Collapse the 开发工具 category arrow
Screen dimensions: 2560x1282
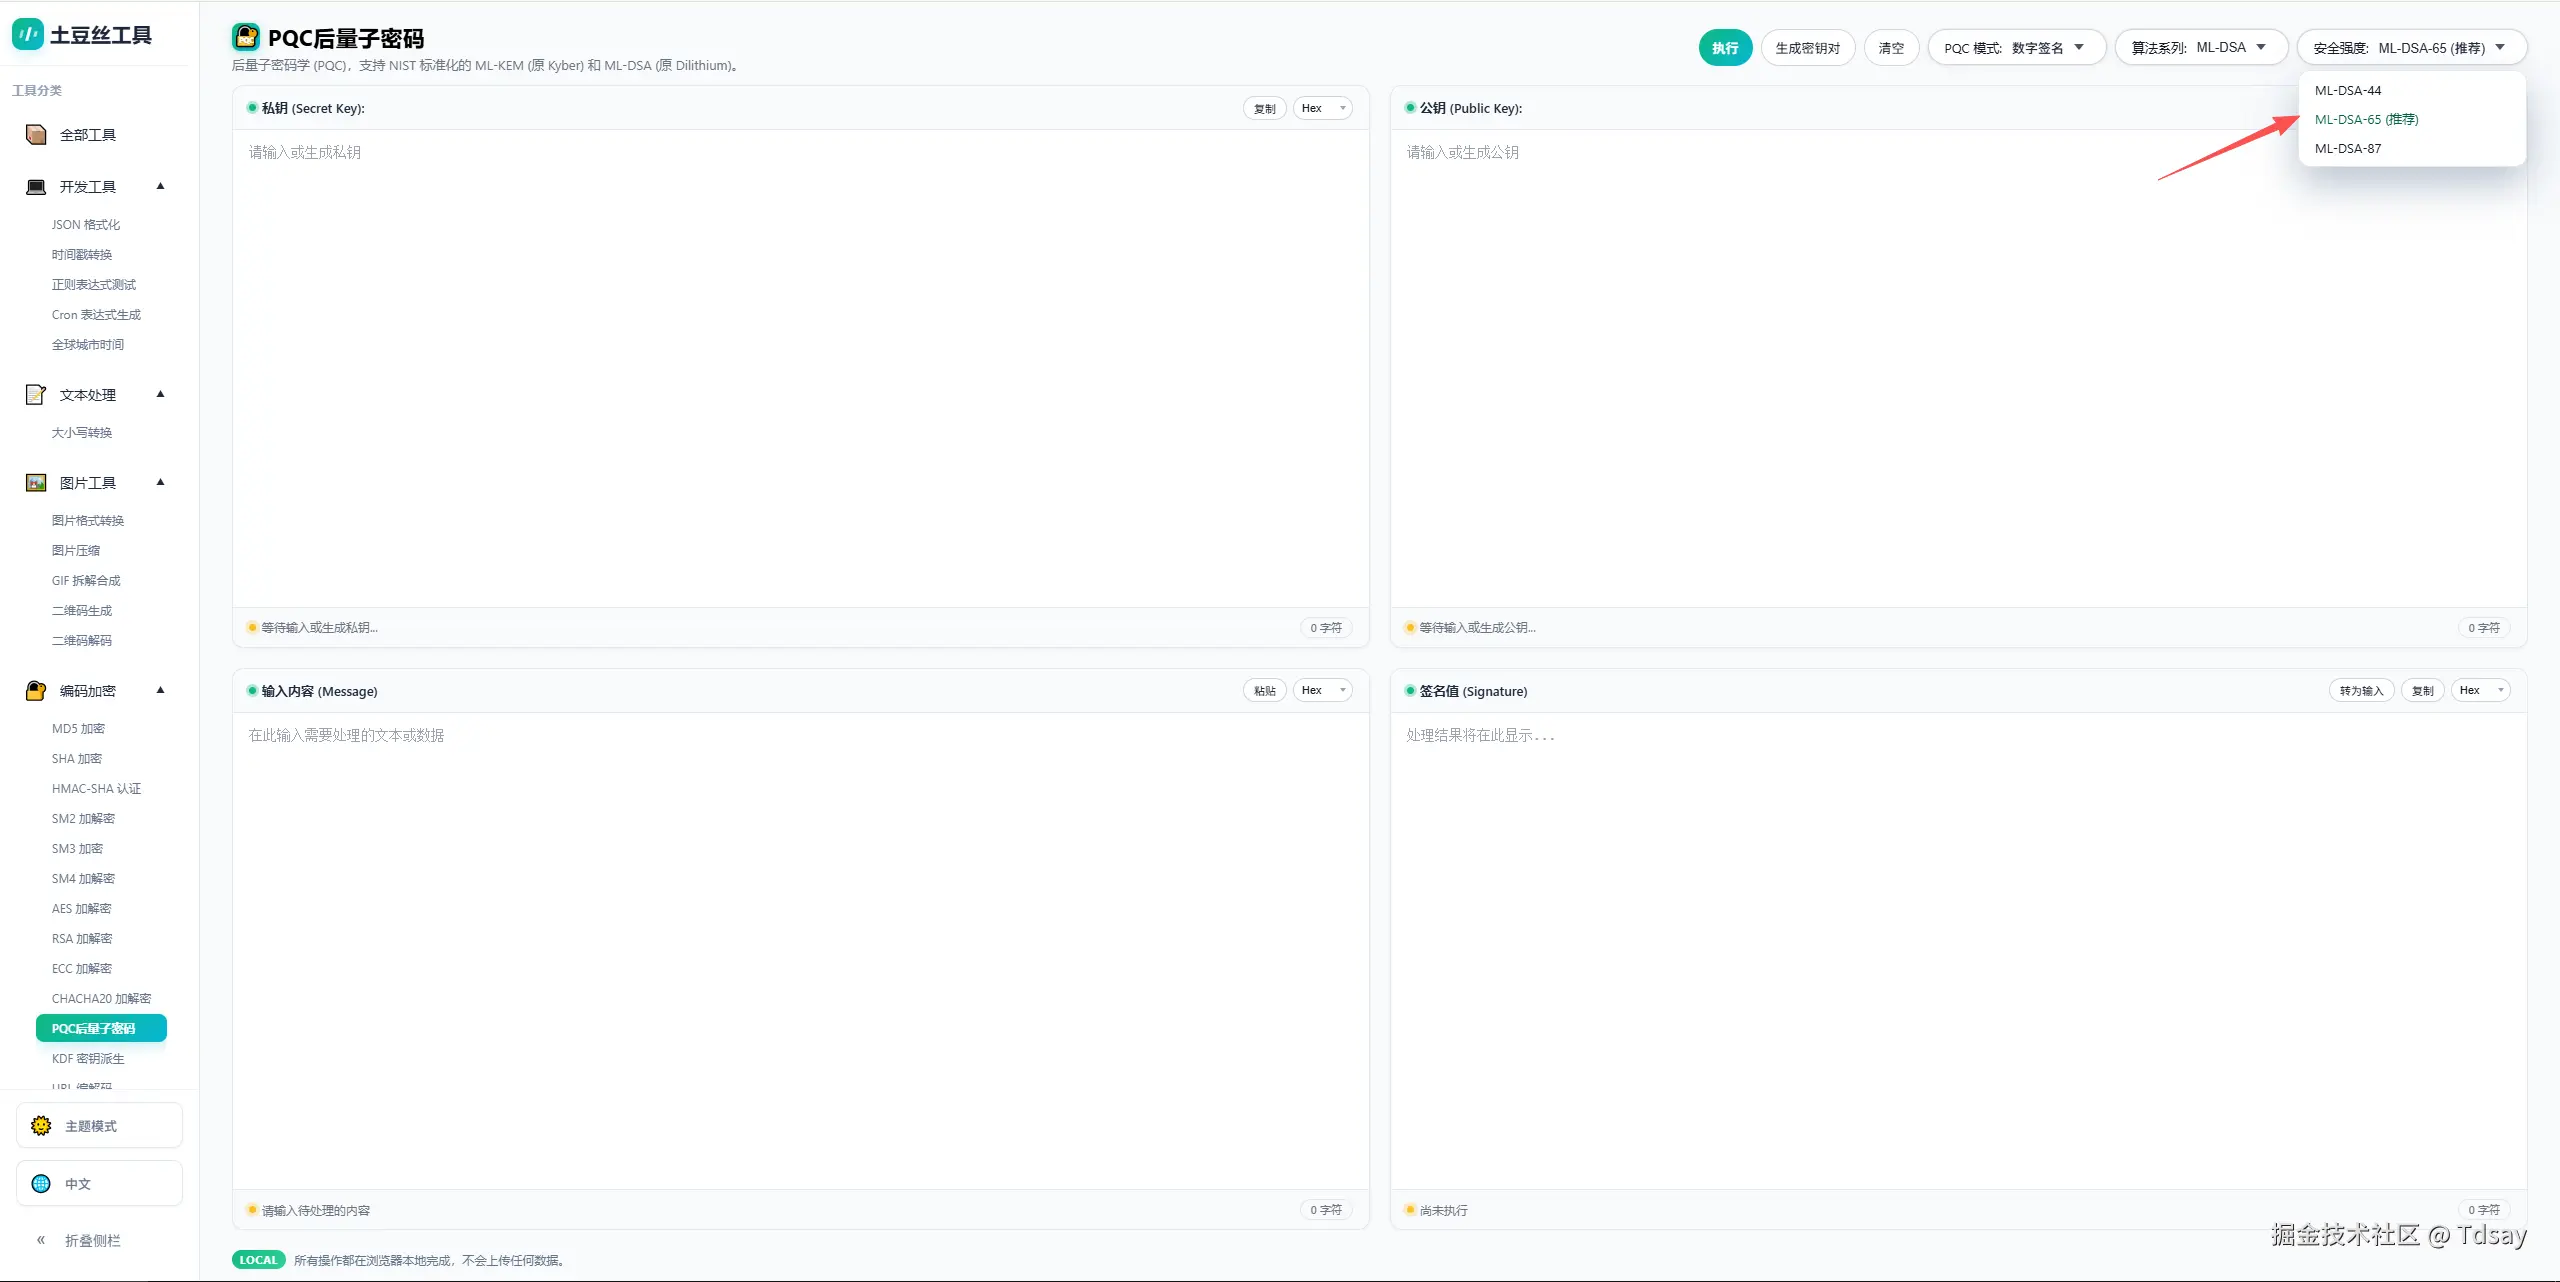click(160, 186)
